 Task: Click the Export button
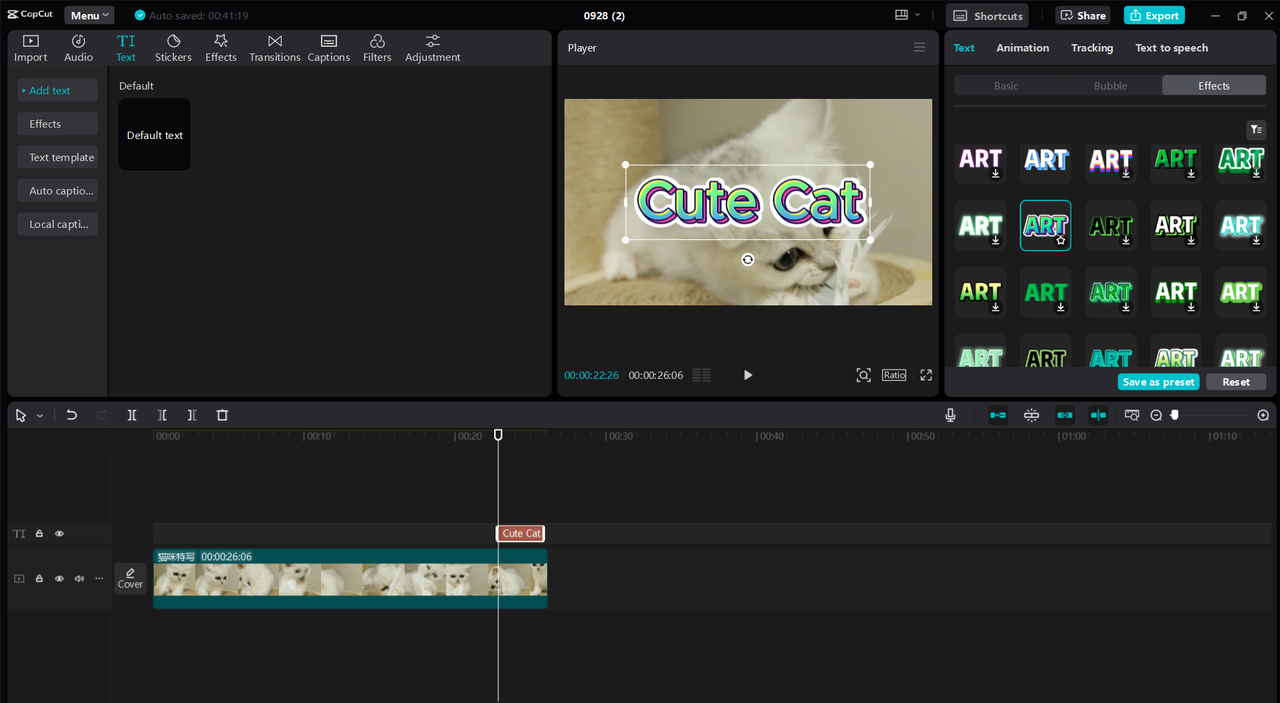coord(1154,15)
